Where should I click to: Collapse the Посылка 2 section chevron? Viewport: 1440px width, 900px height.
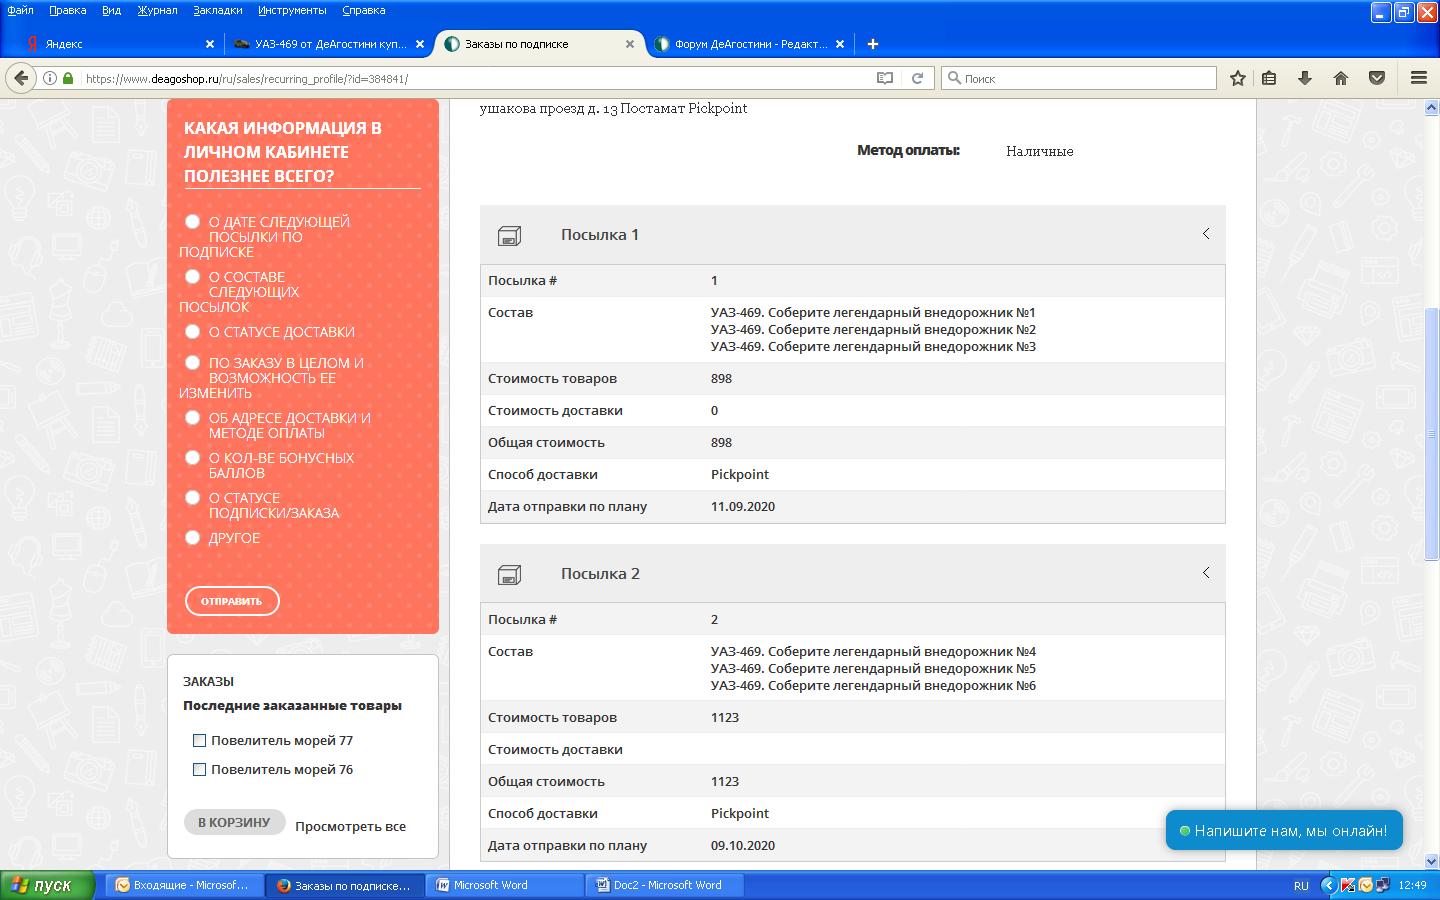(1206, 573)
